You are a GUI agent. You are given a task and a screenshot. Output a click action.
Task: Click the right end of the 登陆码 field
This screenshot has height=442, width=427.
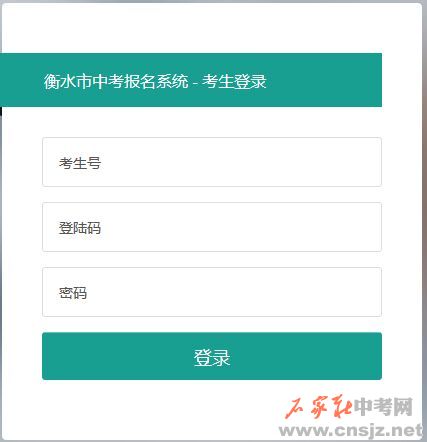click(x=367, y=227)
